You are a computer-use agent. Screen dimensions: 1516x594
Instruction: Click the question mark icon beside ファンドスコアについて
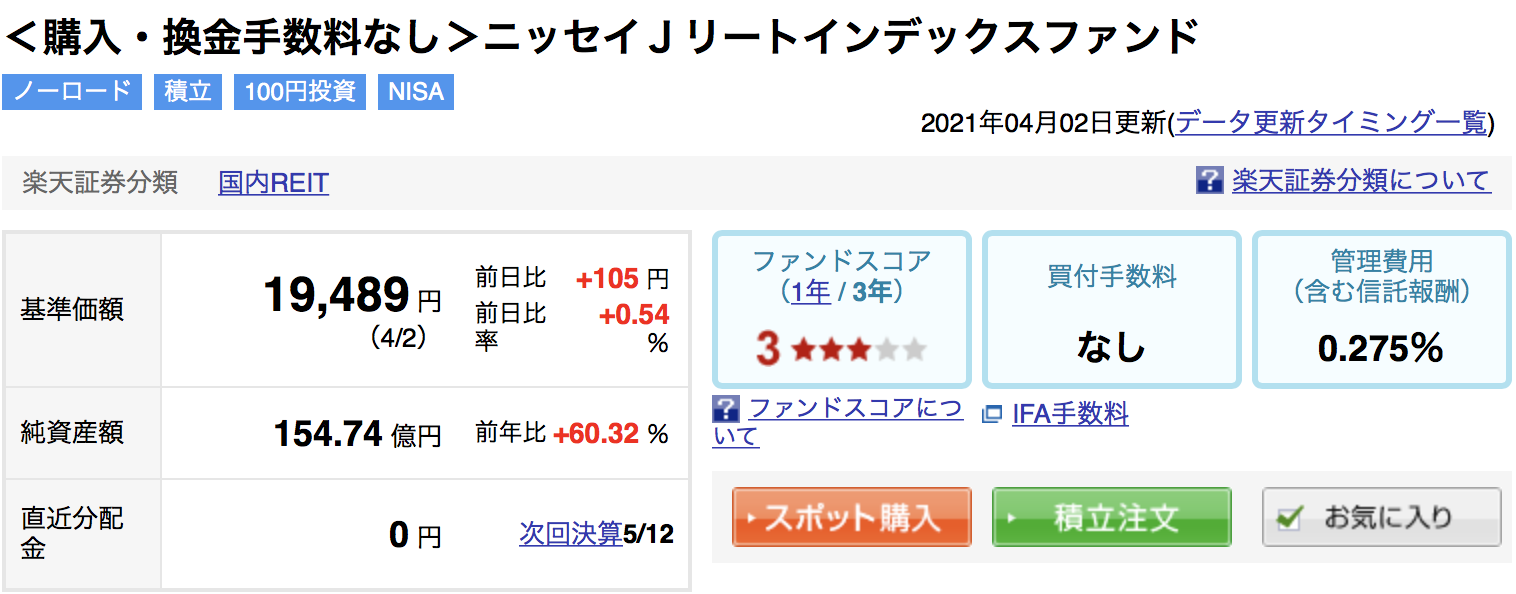click(x=726, y=408)
